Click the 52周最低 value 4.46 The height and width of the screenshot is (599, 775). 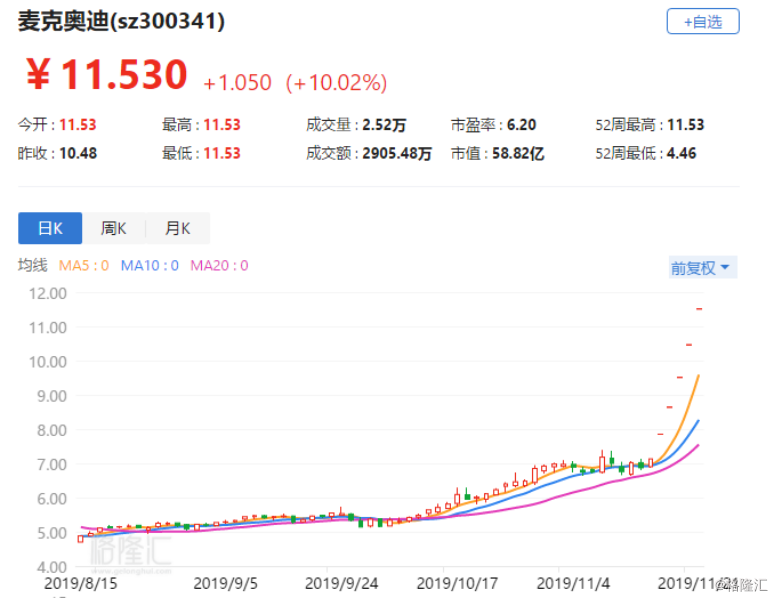pyautogui.click(x=682, y=153)
